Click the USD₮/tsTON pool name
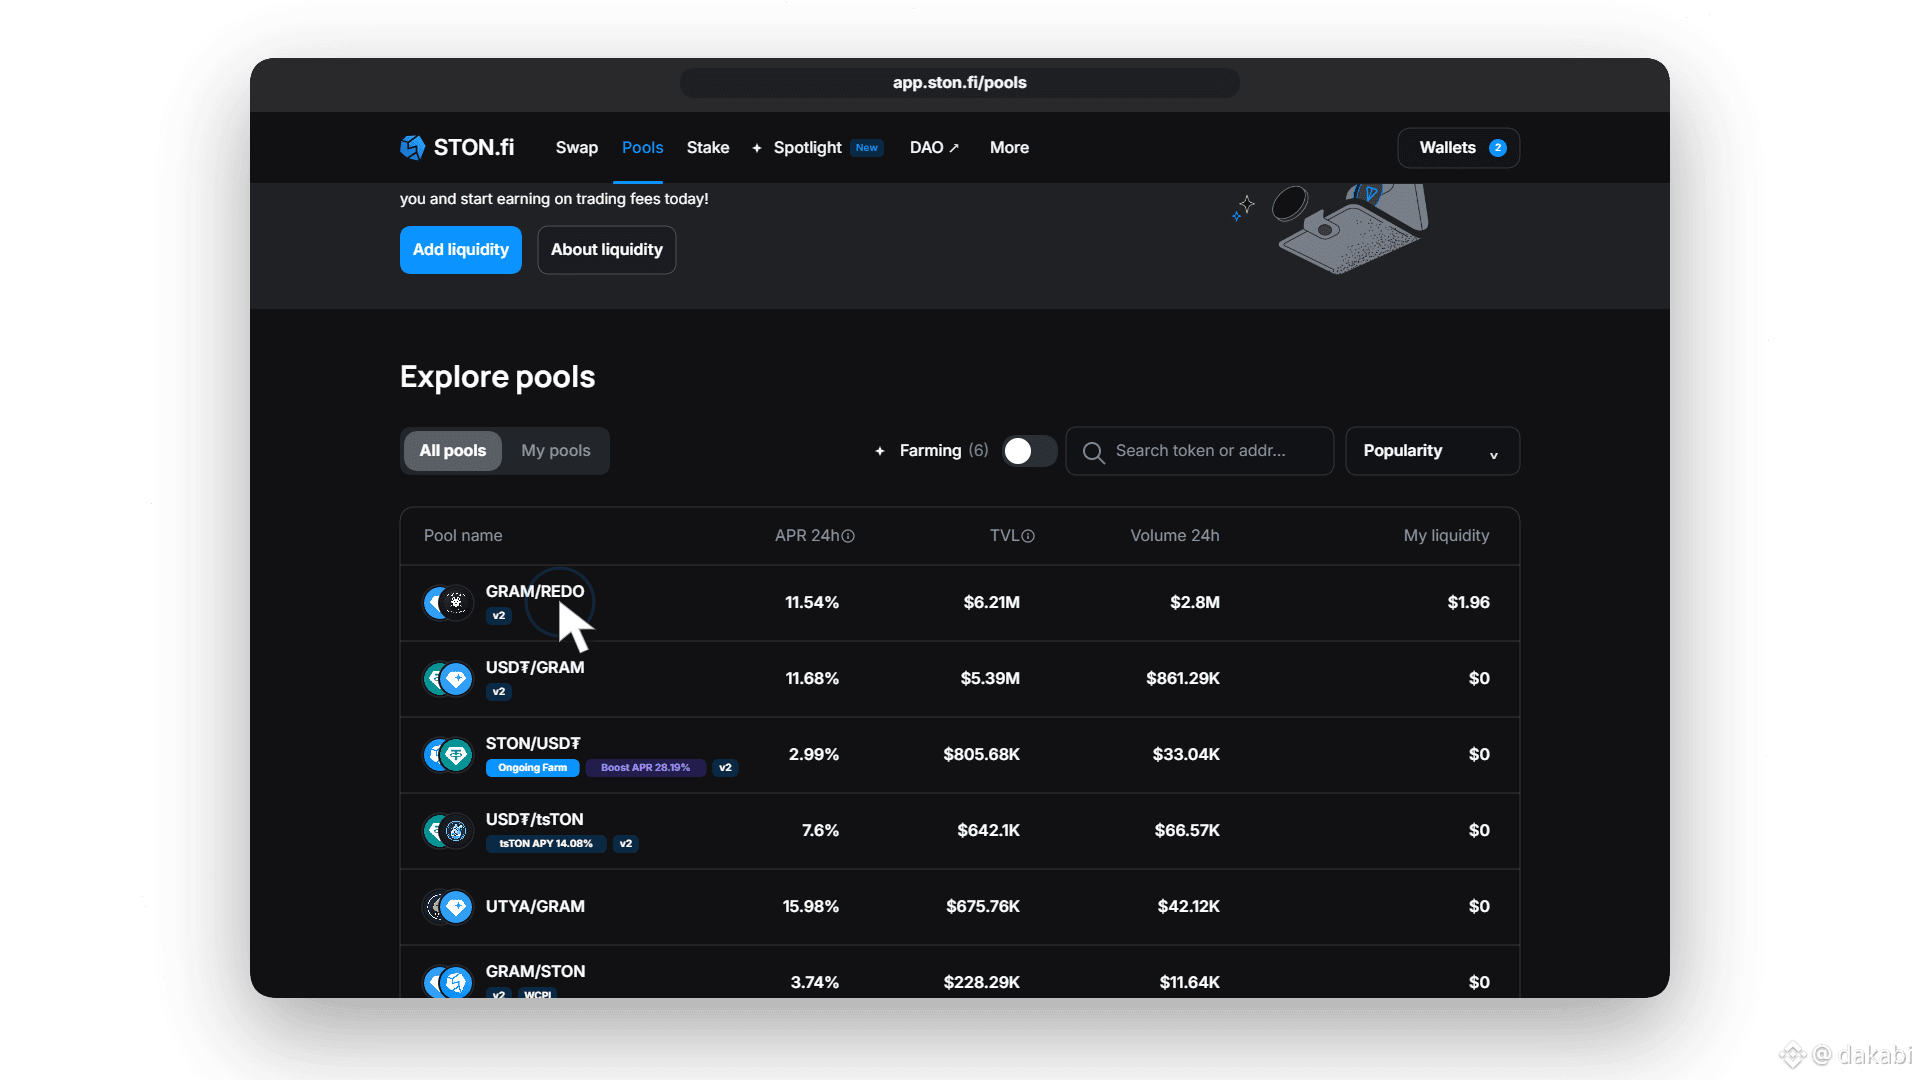Viewport: 1920px width, 1080px height. click(x=535, y=820)
